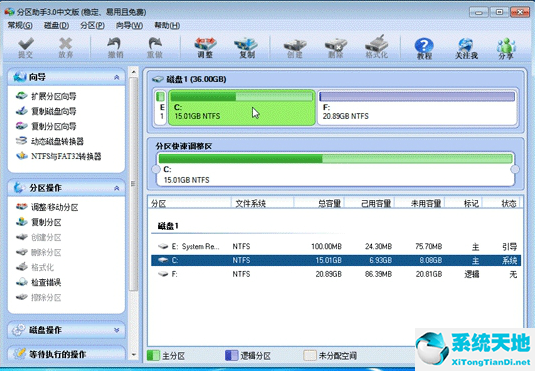This screenshot has height=371, width=535.
Task: Click the 关注我 toolbar icon
Action: pyautogui.click(x=466, y=48)
